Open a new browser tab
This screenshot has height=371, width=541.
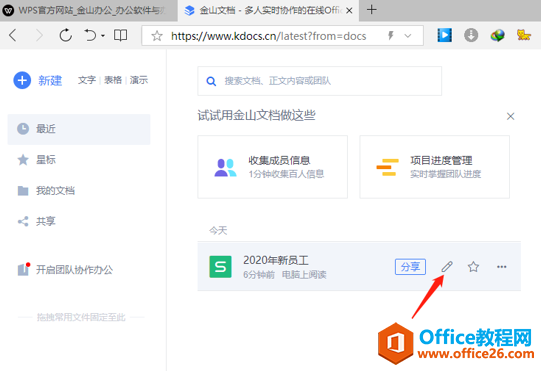372,10
